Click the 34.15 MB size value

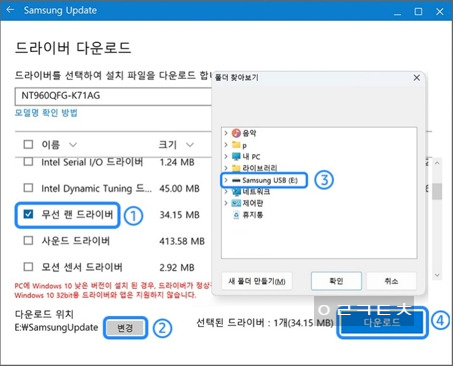179,215
